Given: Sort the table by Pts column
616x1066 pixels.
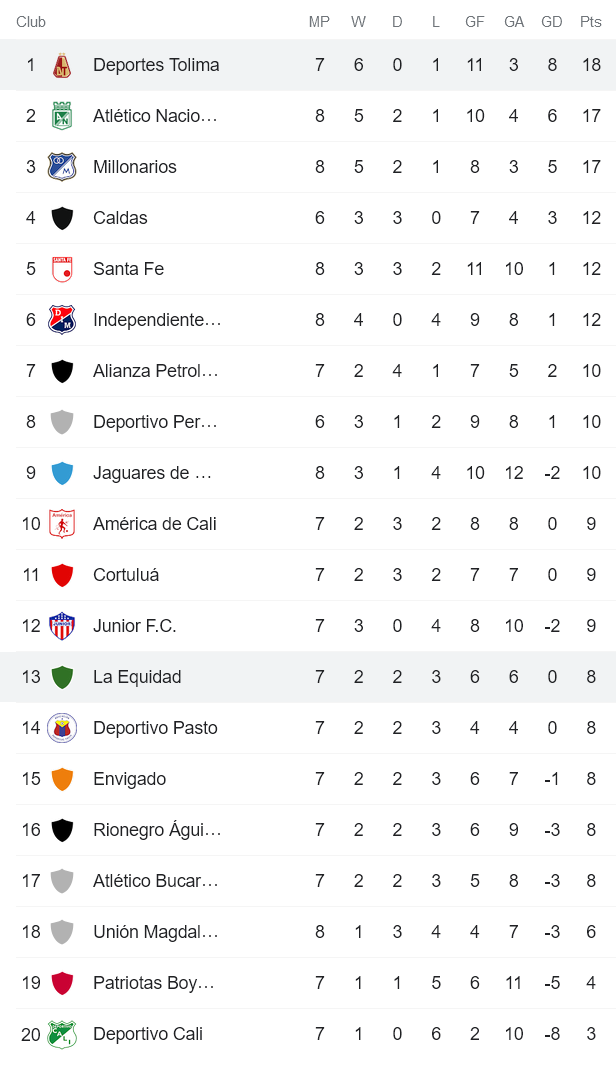Looking at the screenshot, I should click(591, 19).
